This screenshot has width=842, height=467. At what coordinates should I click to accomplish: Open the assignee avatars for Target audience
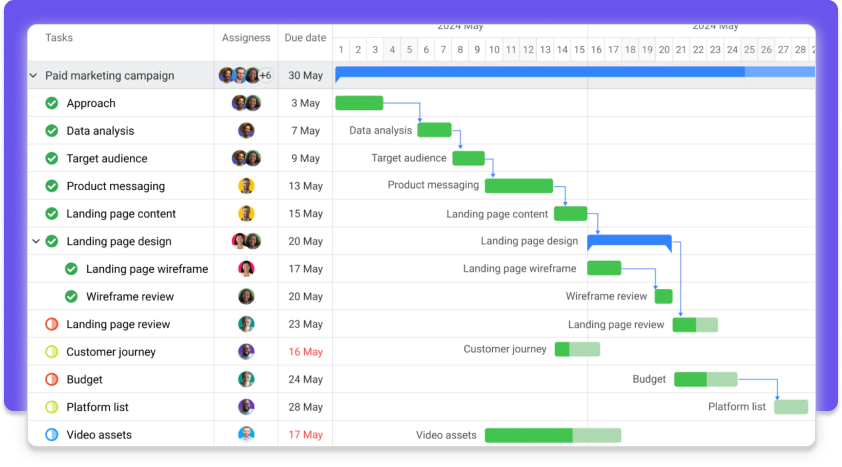246,158
